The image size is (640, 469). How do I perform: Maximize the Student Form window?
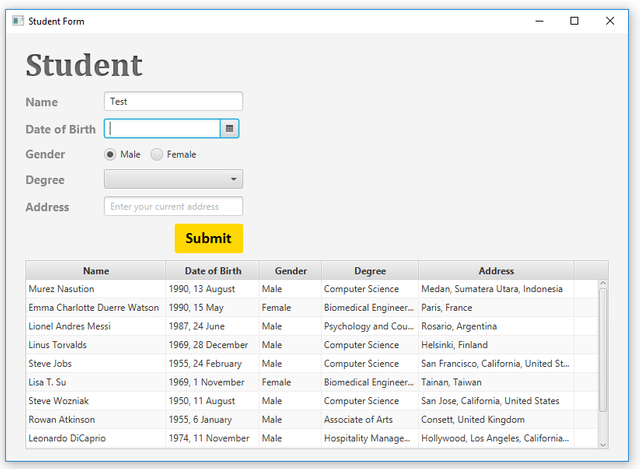click(x=574, y=21)
